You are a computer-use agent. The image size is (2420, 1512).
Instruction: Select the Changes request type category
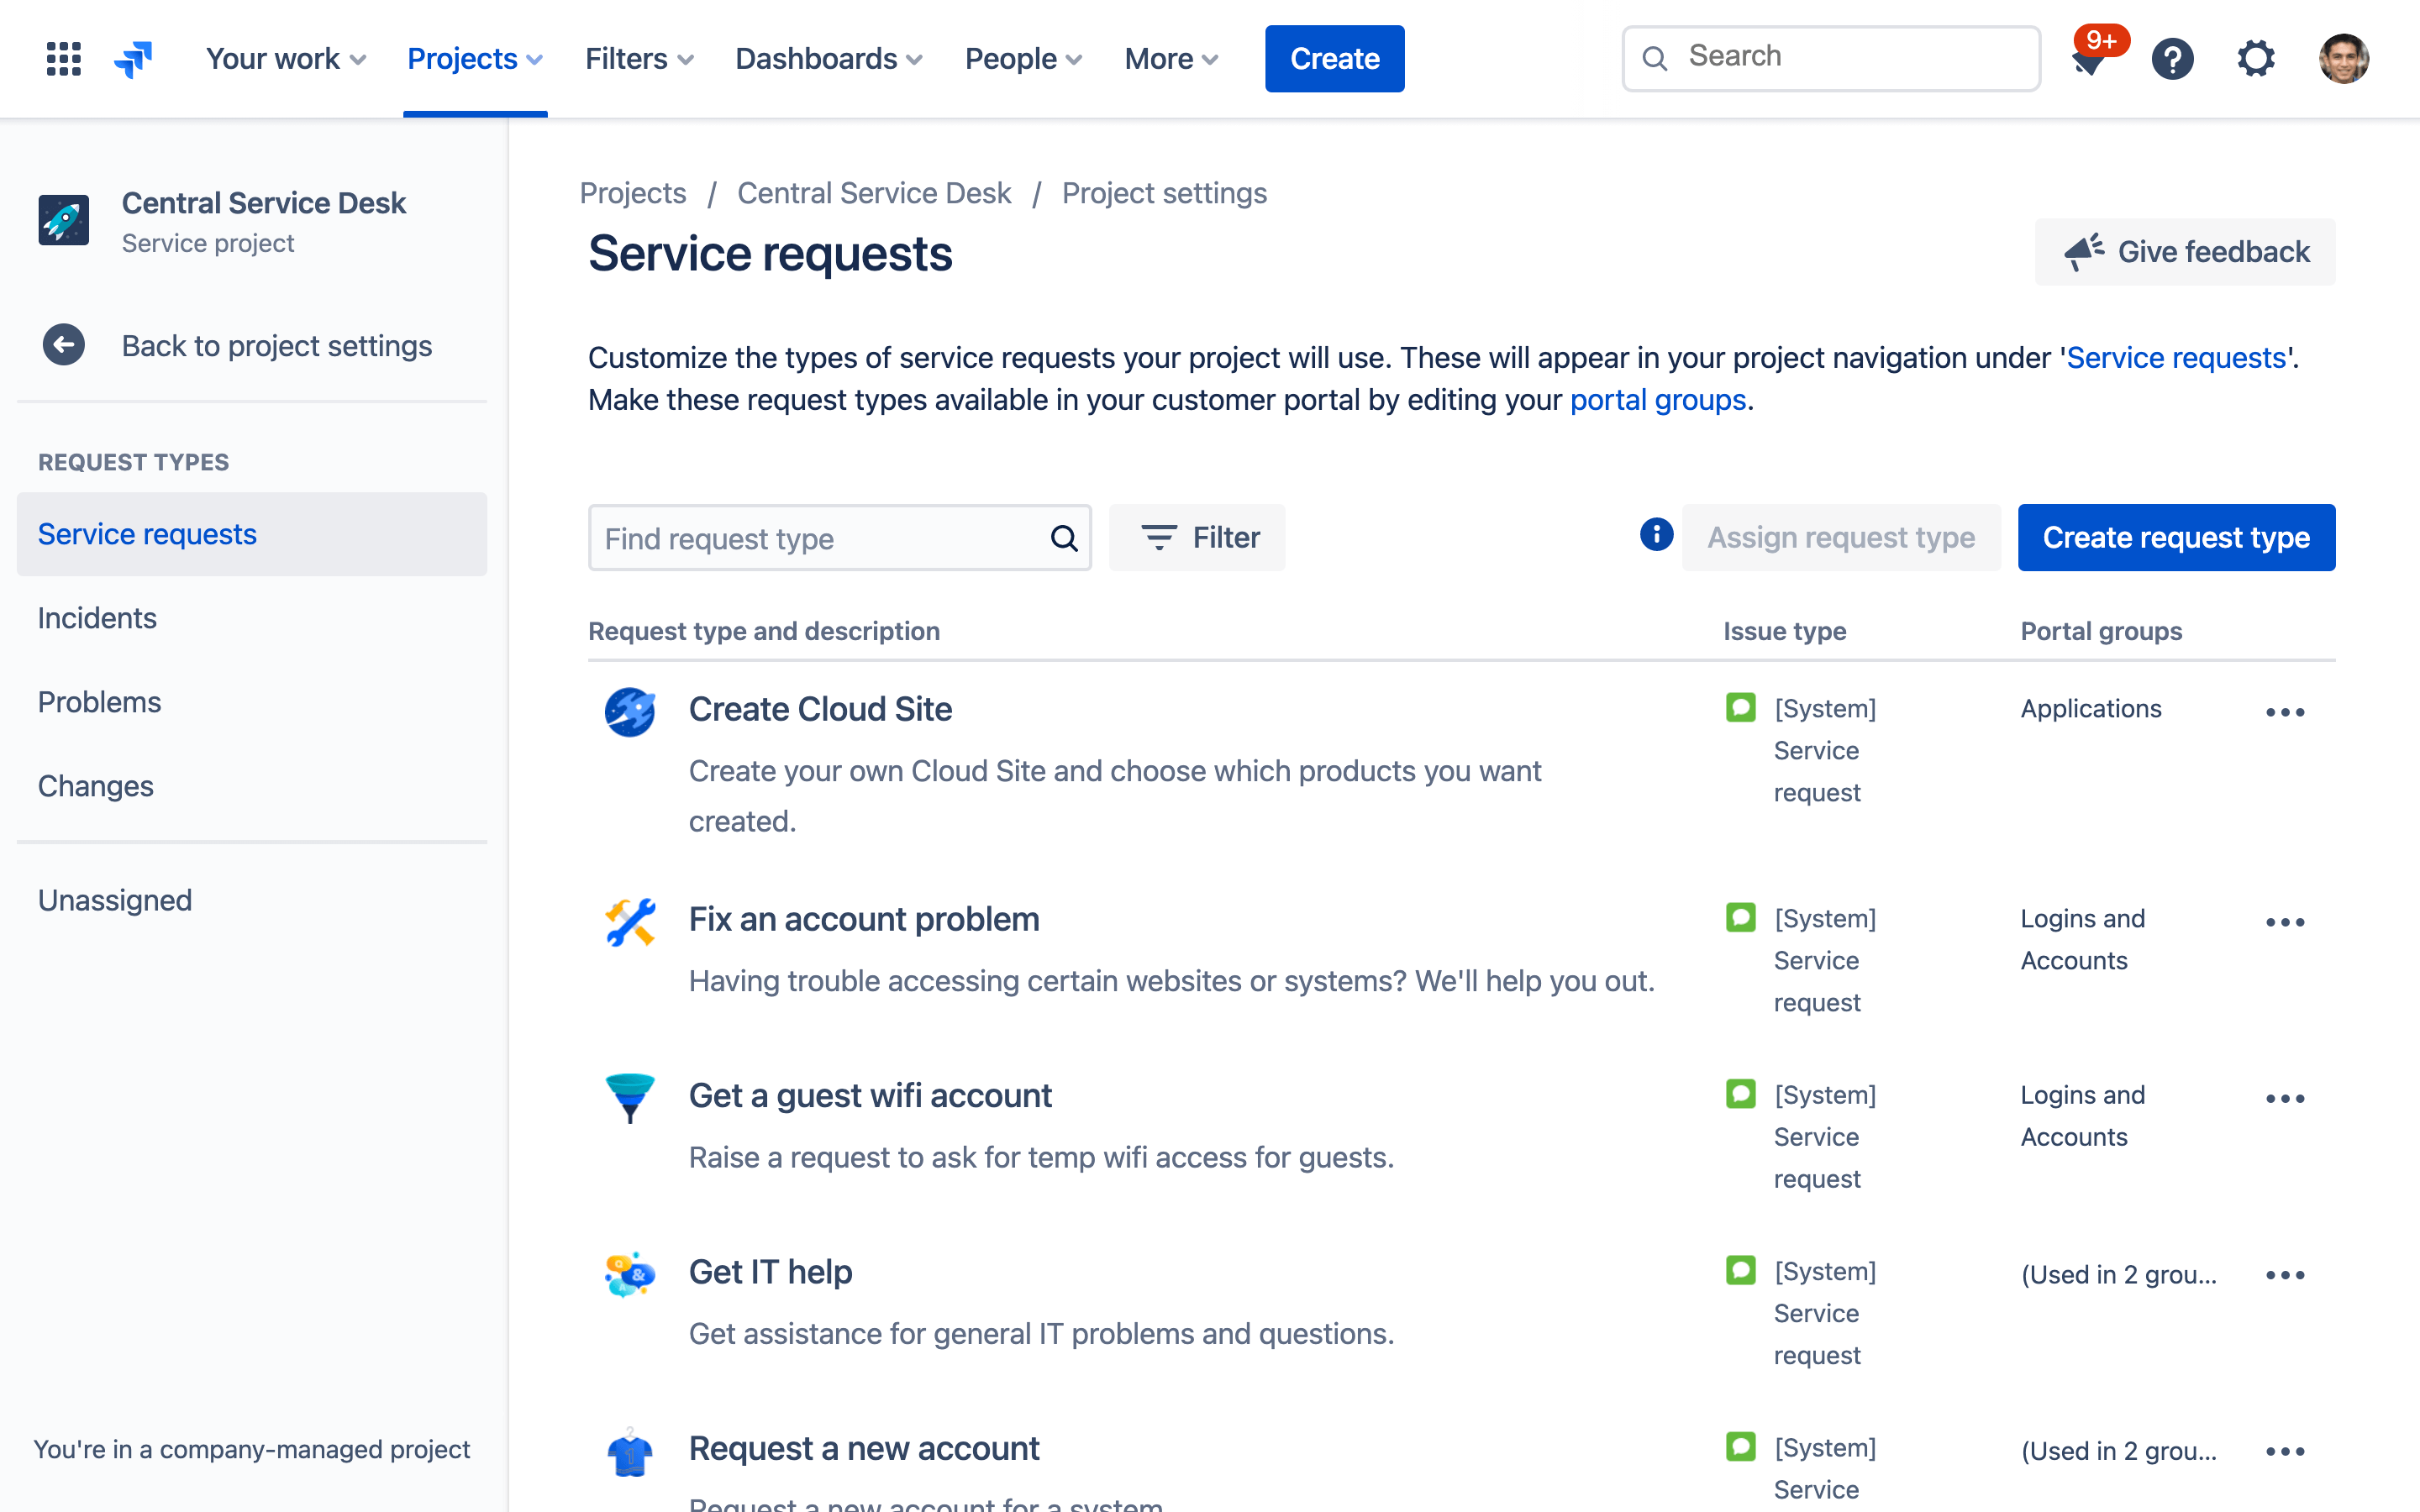[96, 784]
